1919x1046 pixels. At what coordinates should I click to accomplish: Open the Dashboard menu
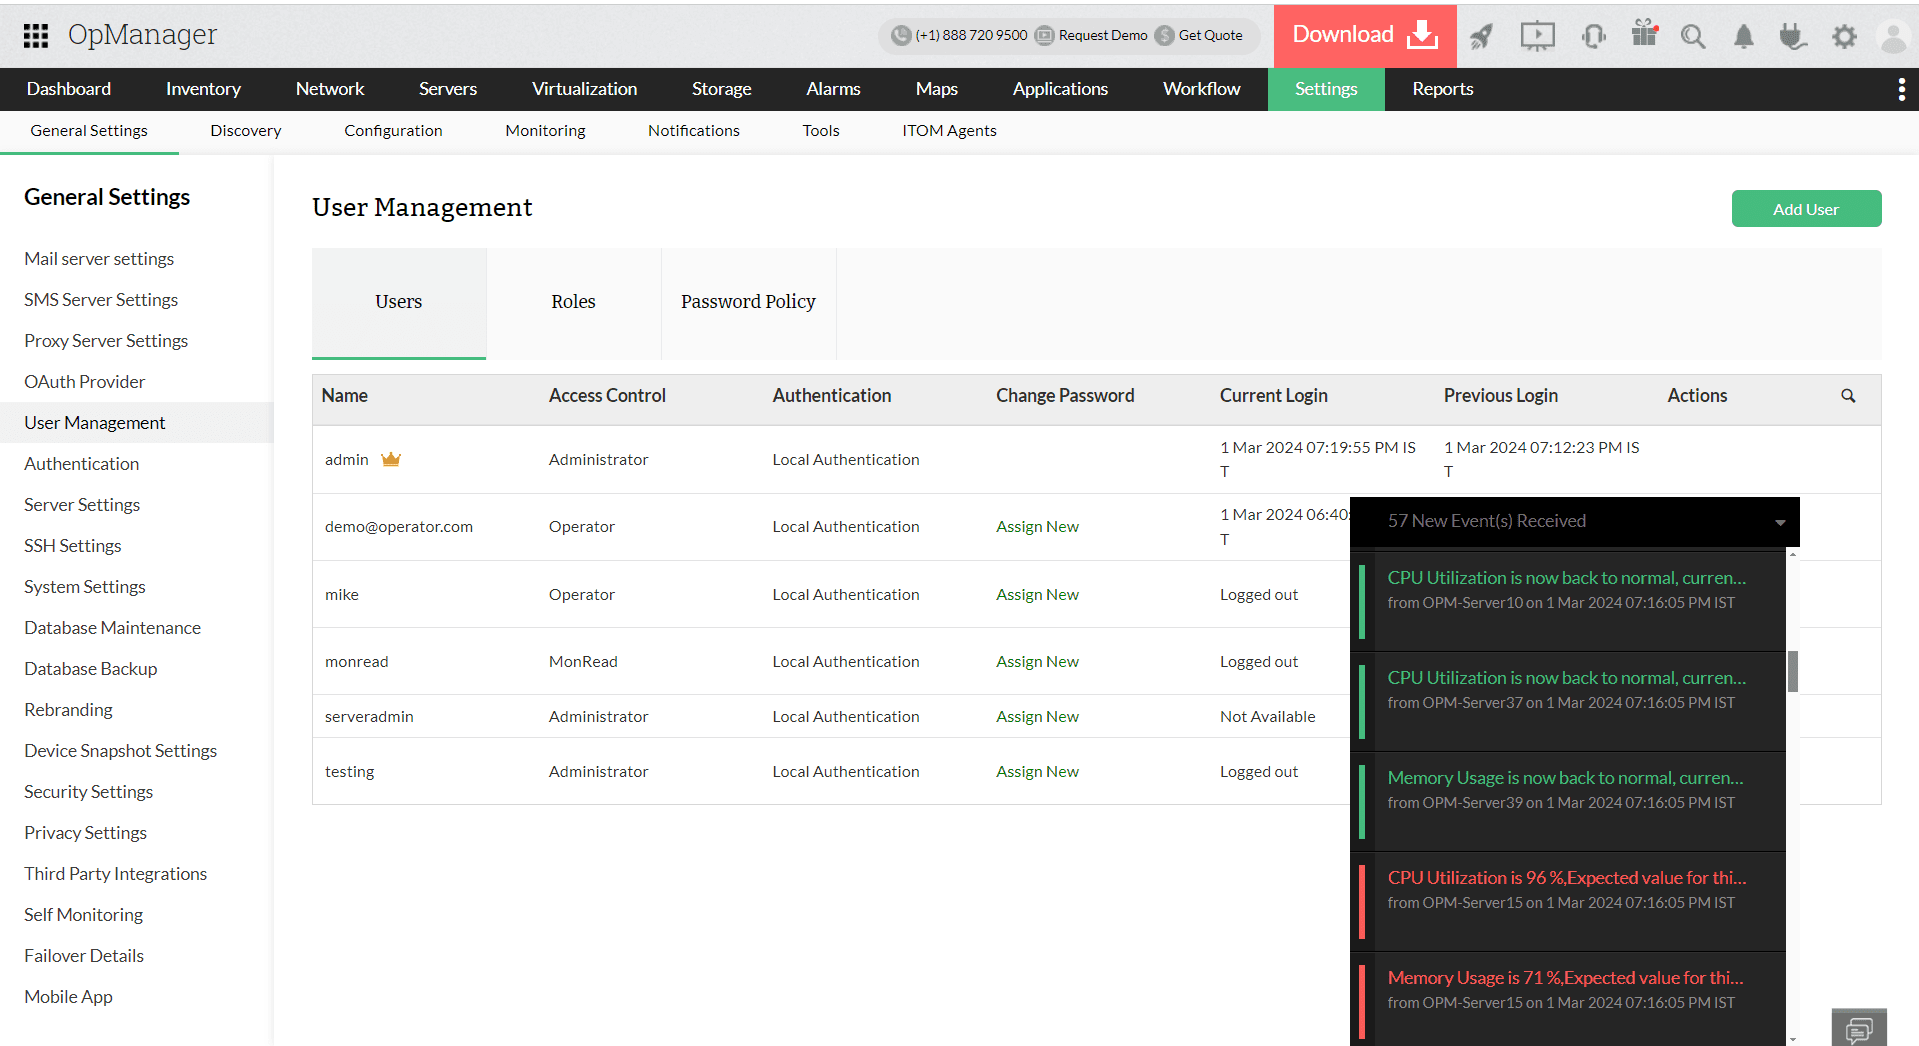[x=69, y=89]
